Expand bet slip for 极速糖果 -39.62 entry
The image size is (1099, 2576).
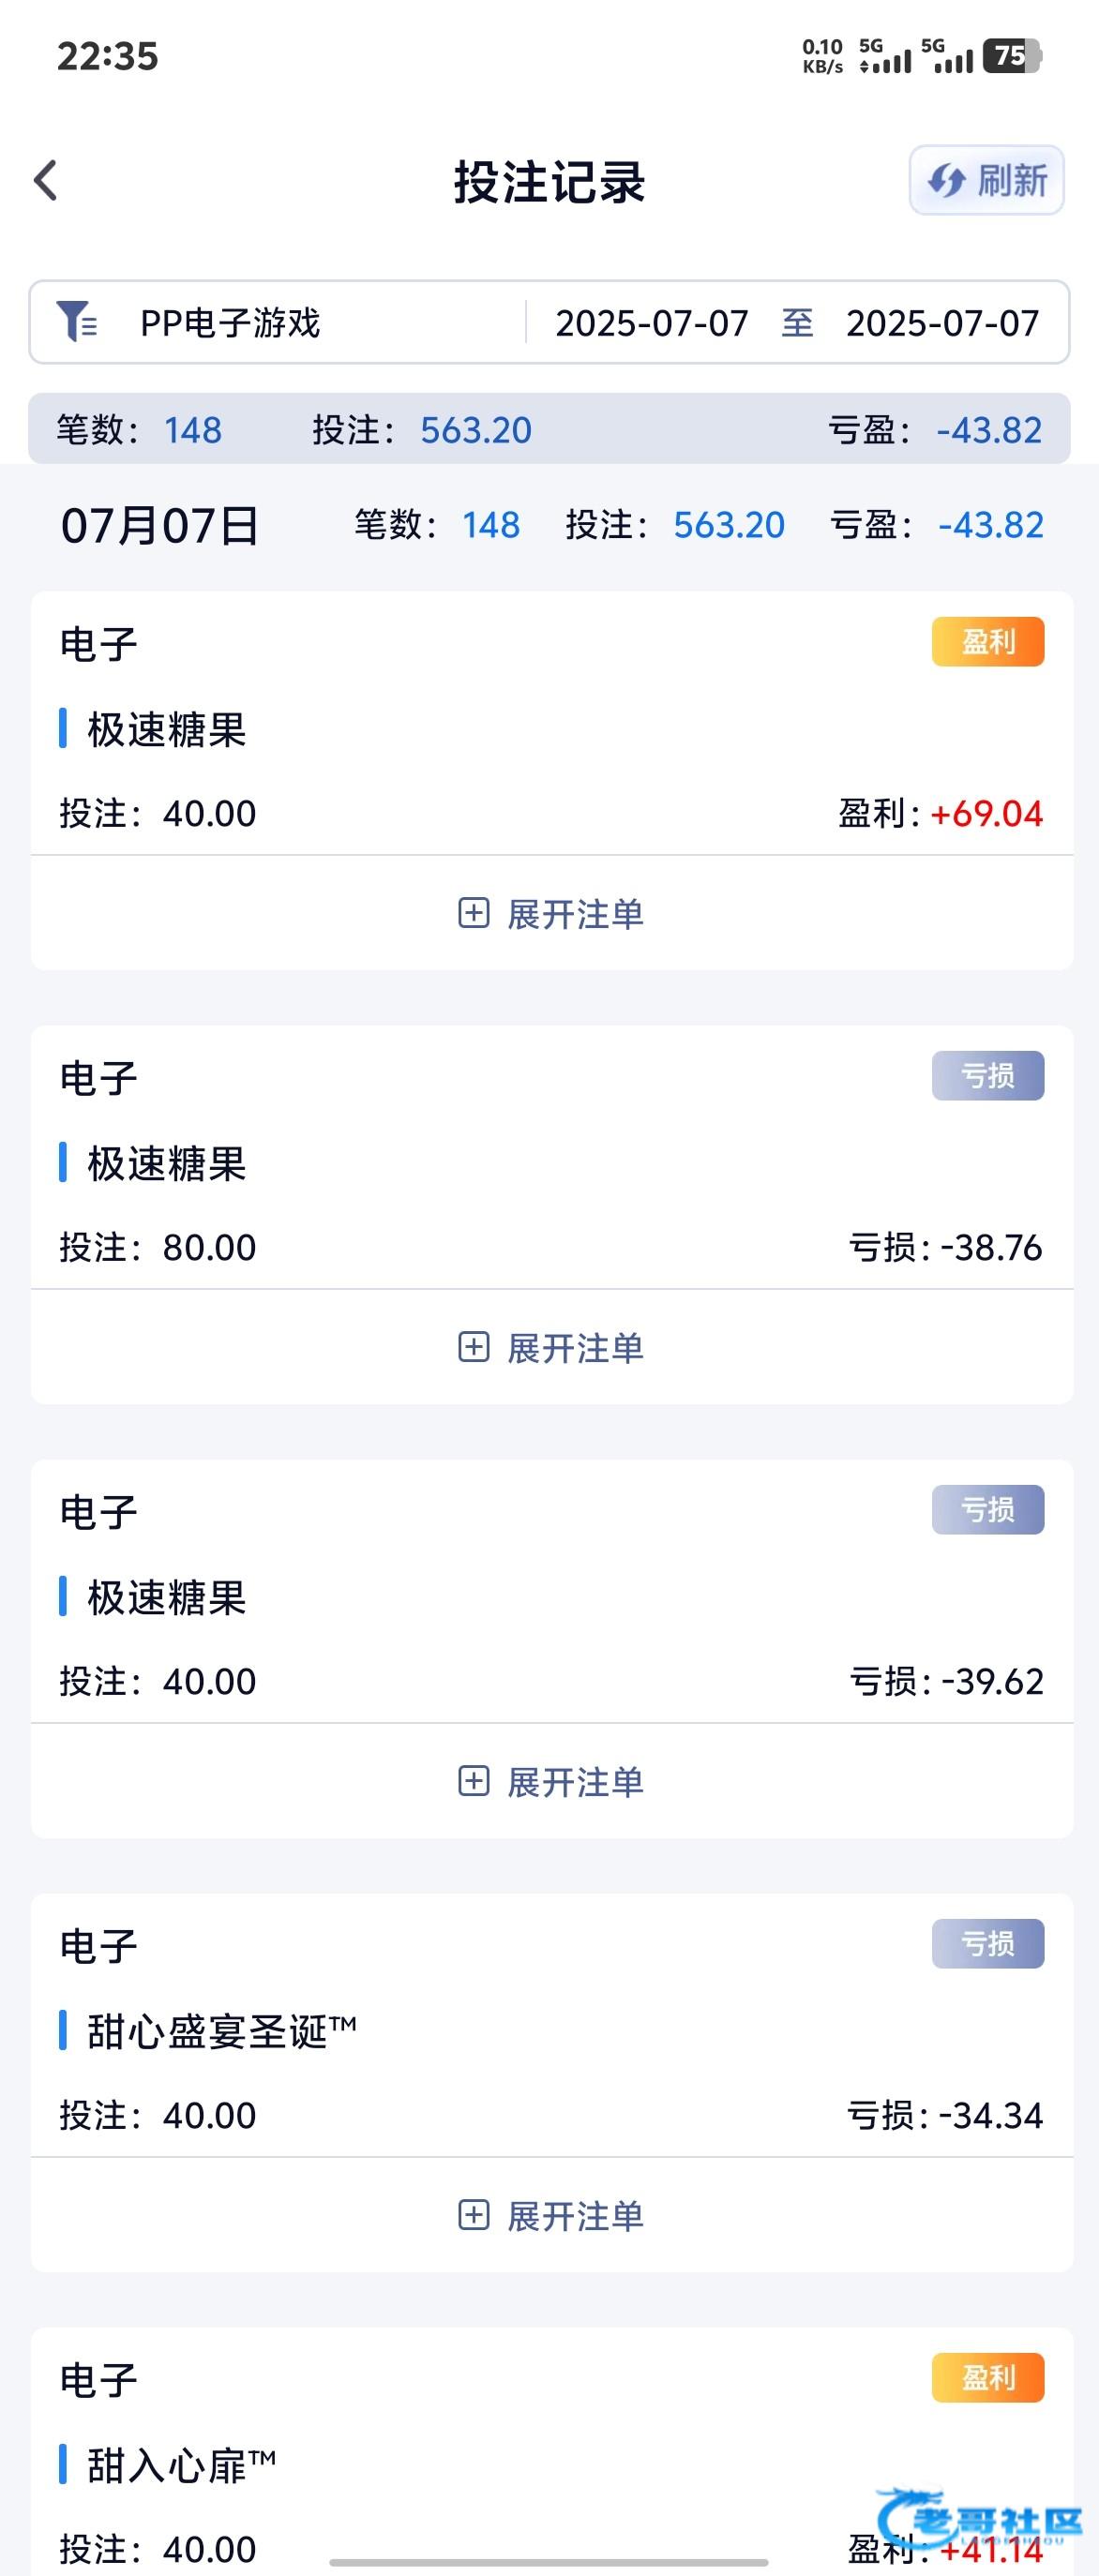tap(551, 1782)
